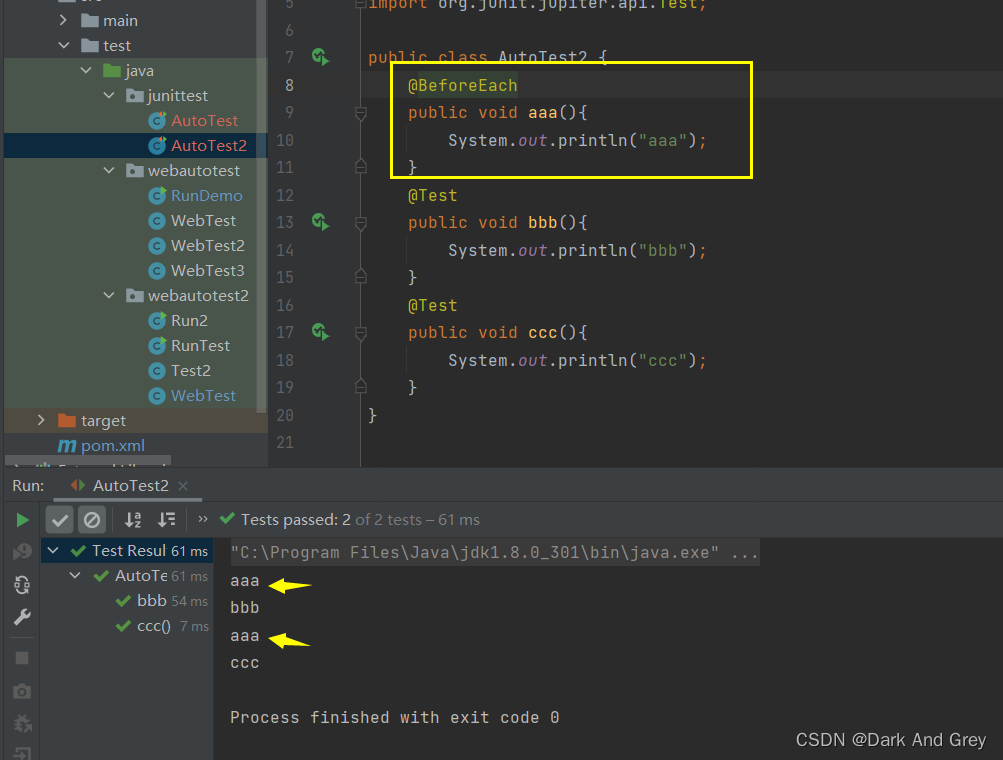This screenshot has width=1003, height=760.
Task: Select RunDemo class file
Action: coord(207,195)
